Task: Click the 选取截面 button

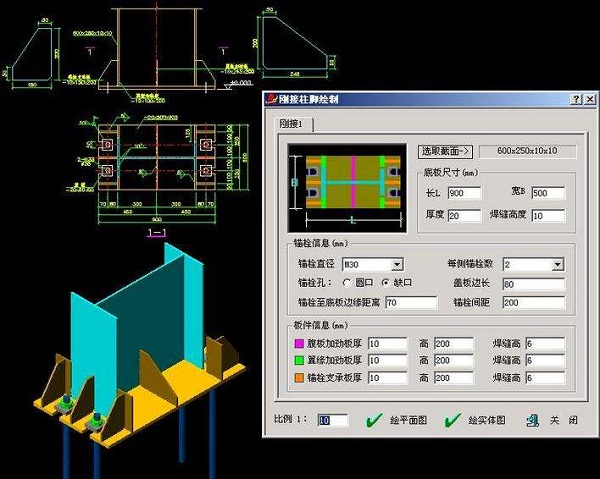Action: (x=445, y=151)
